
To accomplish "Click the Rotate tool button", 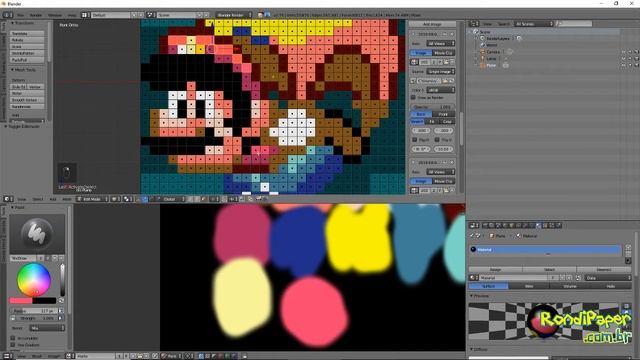I will [27, 40].
